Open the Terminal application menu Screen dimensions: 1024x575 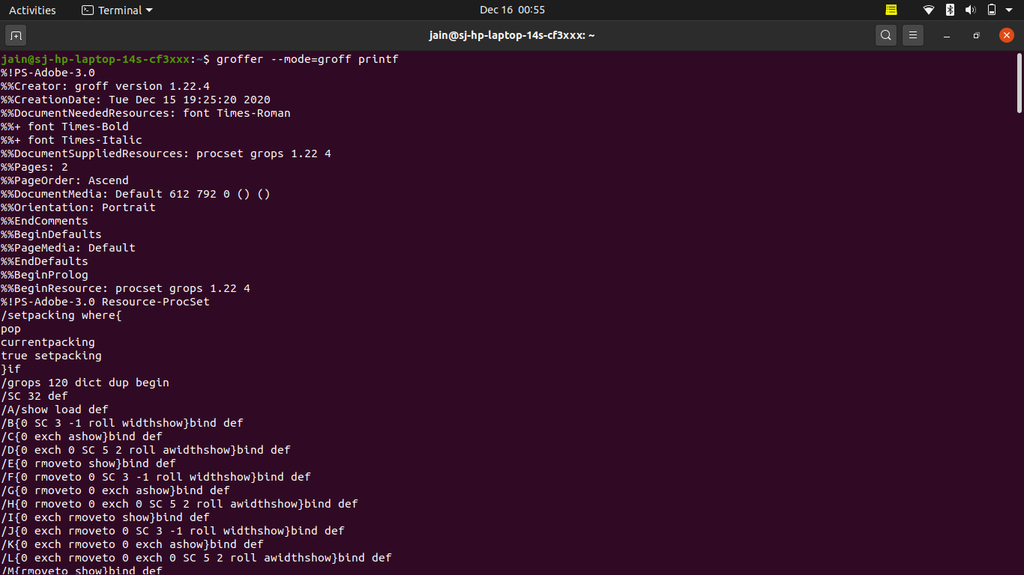(117, 10)
